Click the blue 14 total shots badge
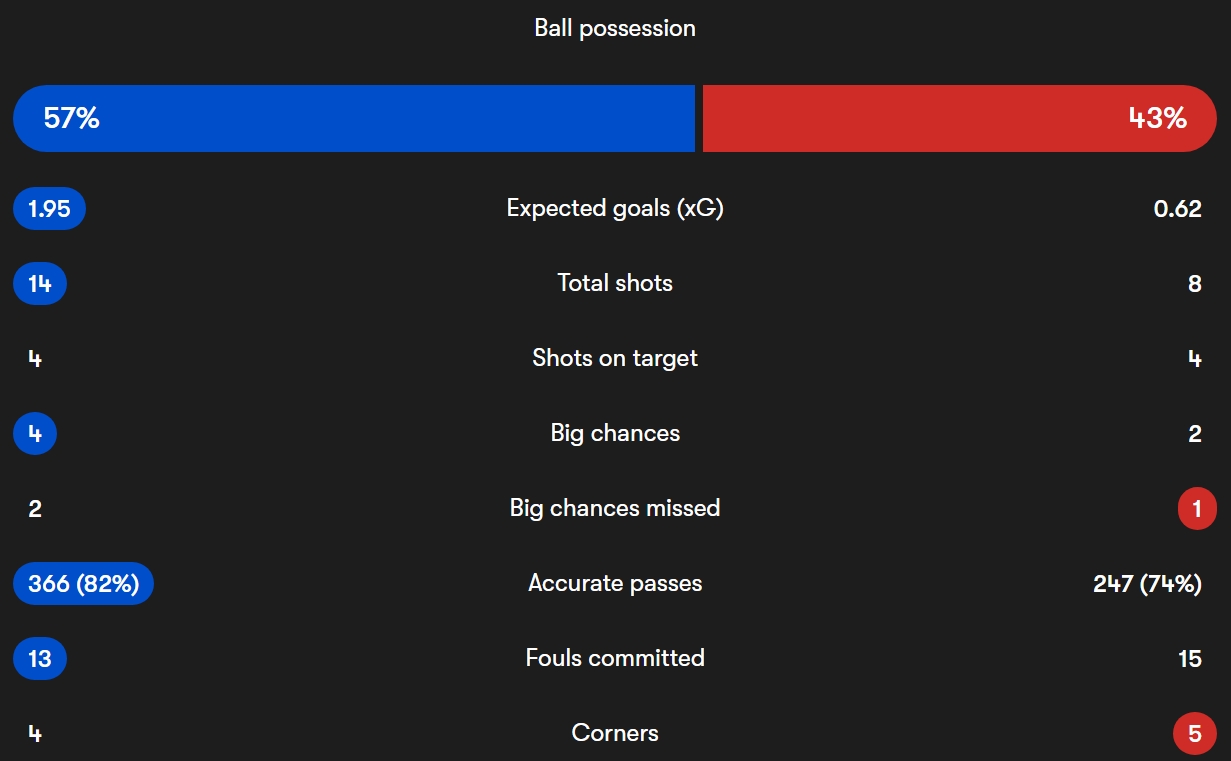Image resolution: width=1231 pixels, height=761 pixels. 40,284
